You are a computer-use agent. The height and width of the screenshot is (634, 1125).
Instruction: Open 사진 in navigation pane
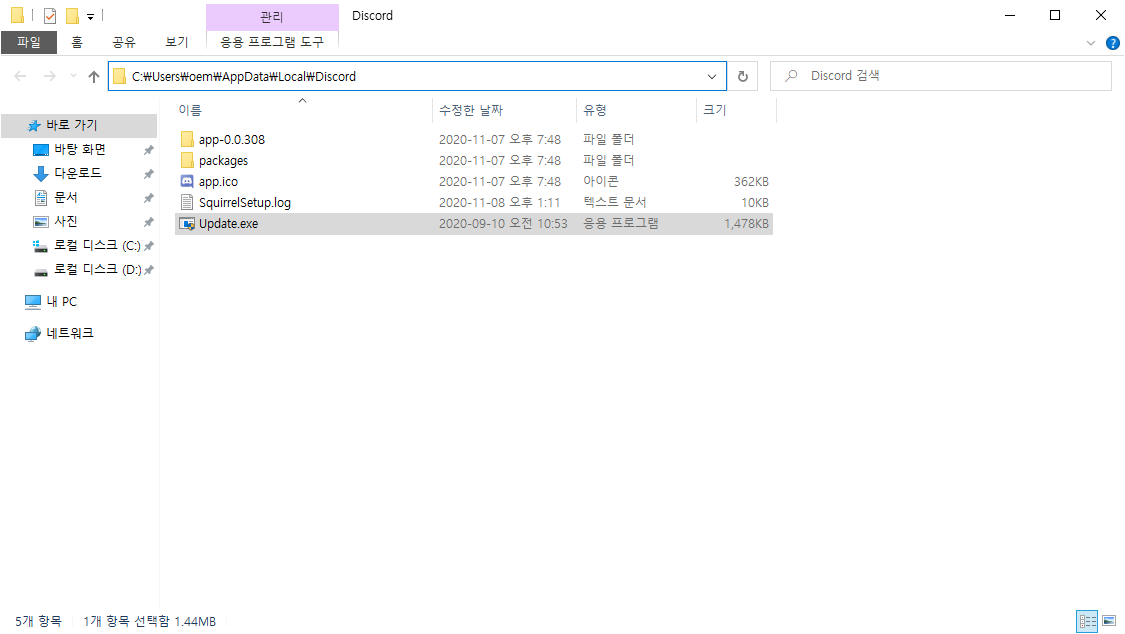pyautogui.click(x=65, y=221)
